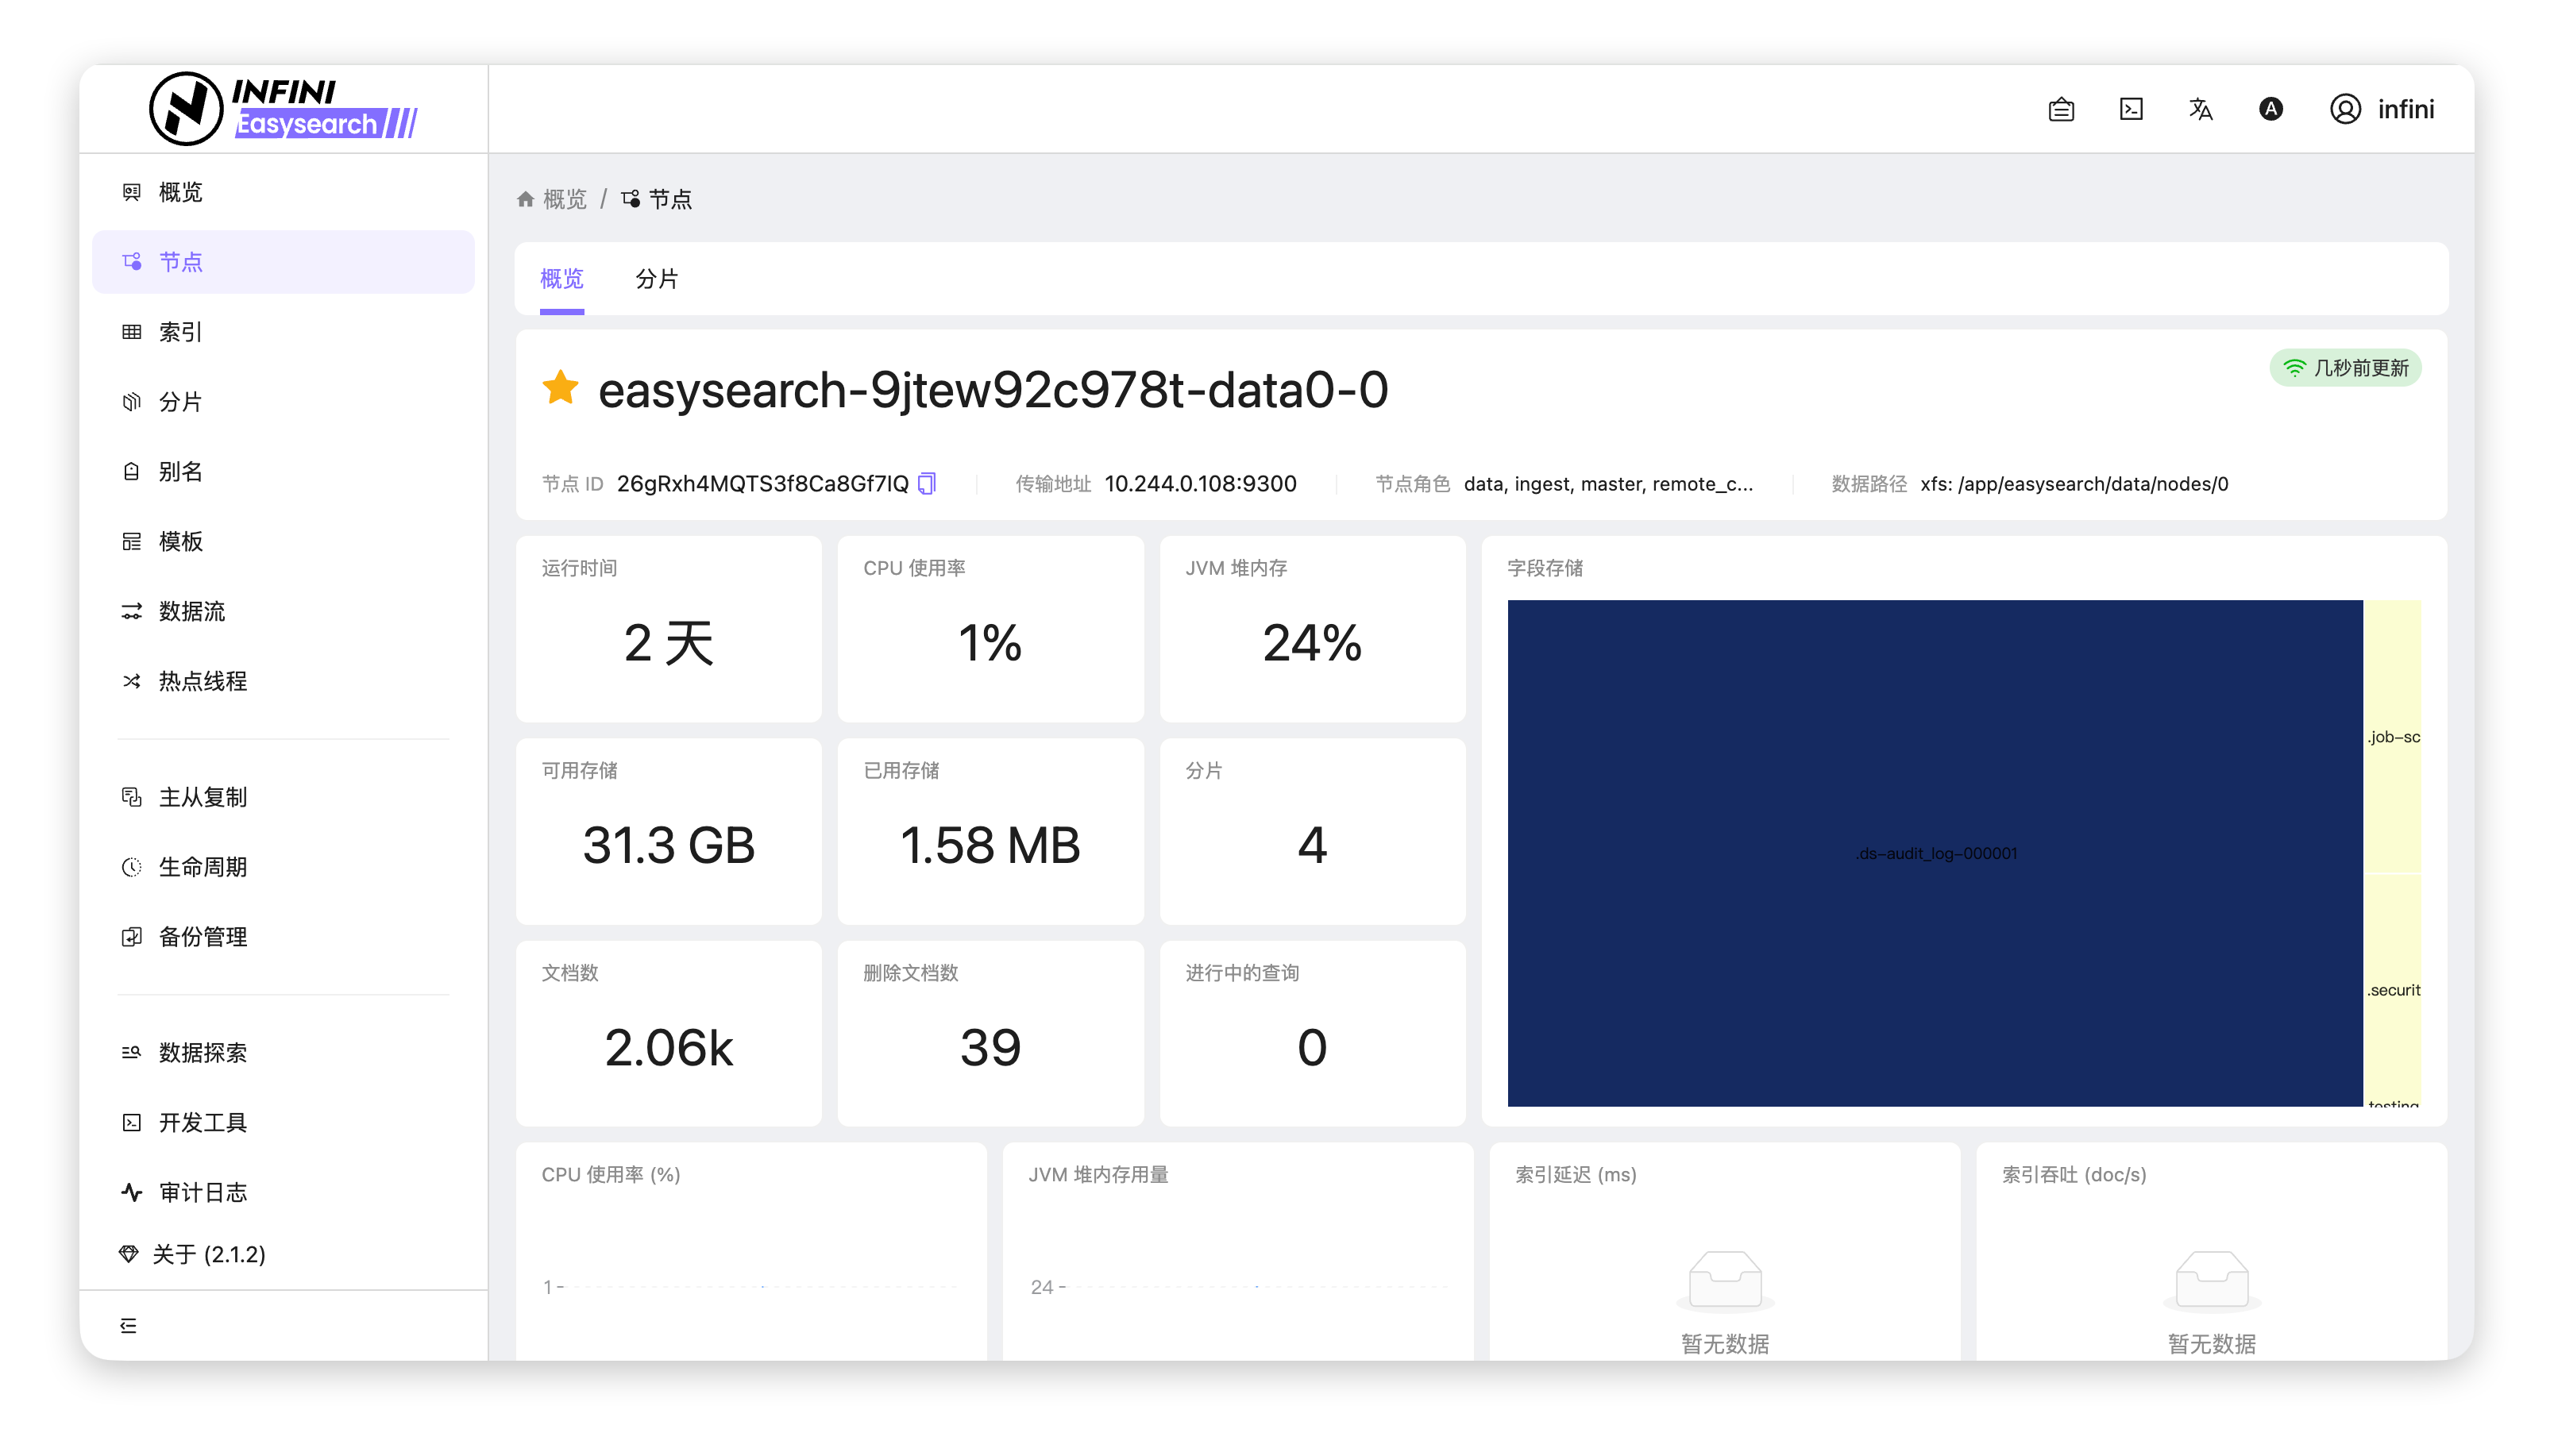
Task: Open the terminal console icon in header
Action: point(2131,109)
